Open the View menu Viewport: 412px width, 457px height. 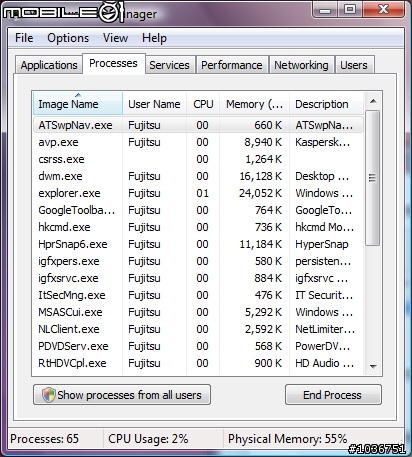pos(115,38)
